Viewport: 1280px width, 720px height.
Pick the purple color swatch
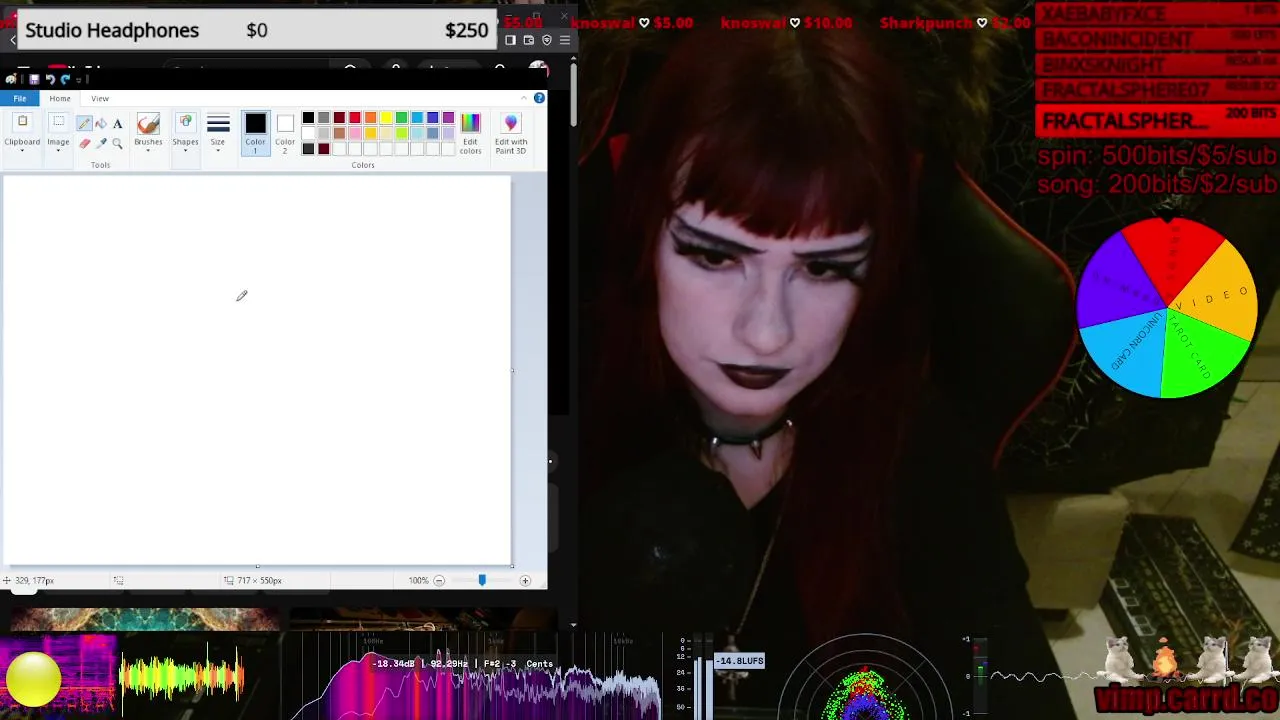(x=448, y=117)
